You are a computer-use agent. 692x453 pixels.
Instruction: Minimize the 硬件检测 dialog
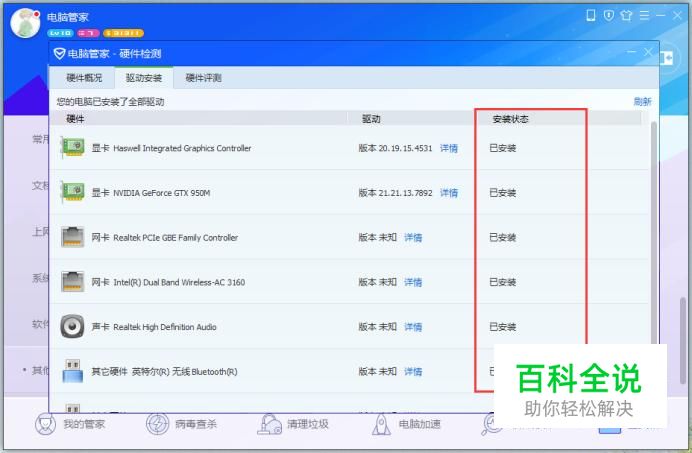[632, 52]
